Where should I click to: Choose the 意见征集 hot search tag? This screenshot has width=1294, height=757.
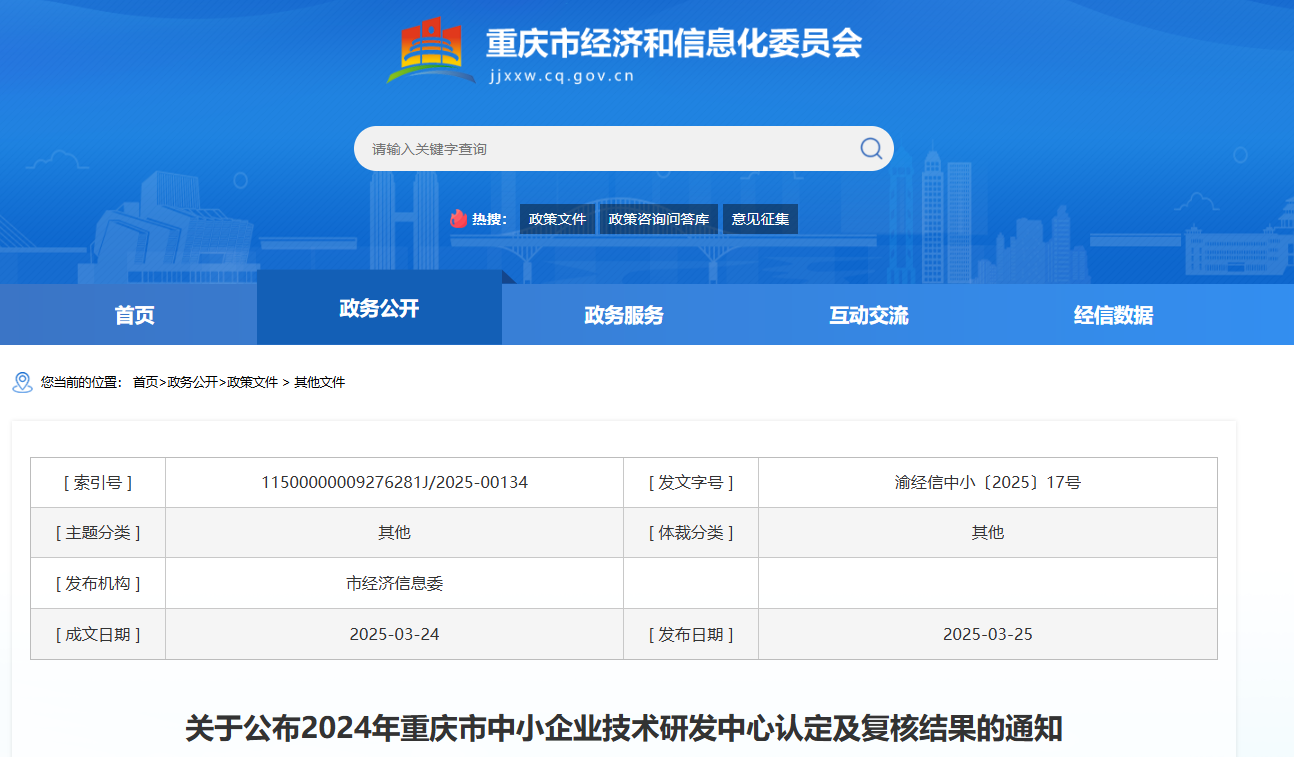pos(760,219)
